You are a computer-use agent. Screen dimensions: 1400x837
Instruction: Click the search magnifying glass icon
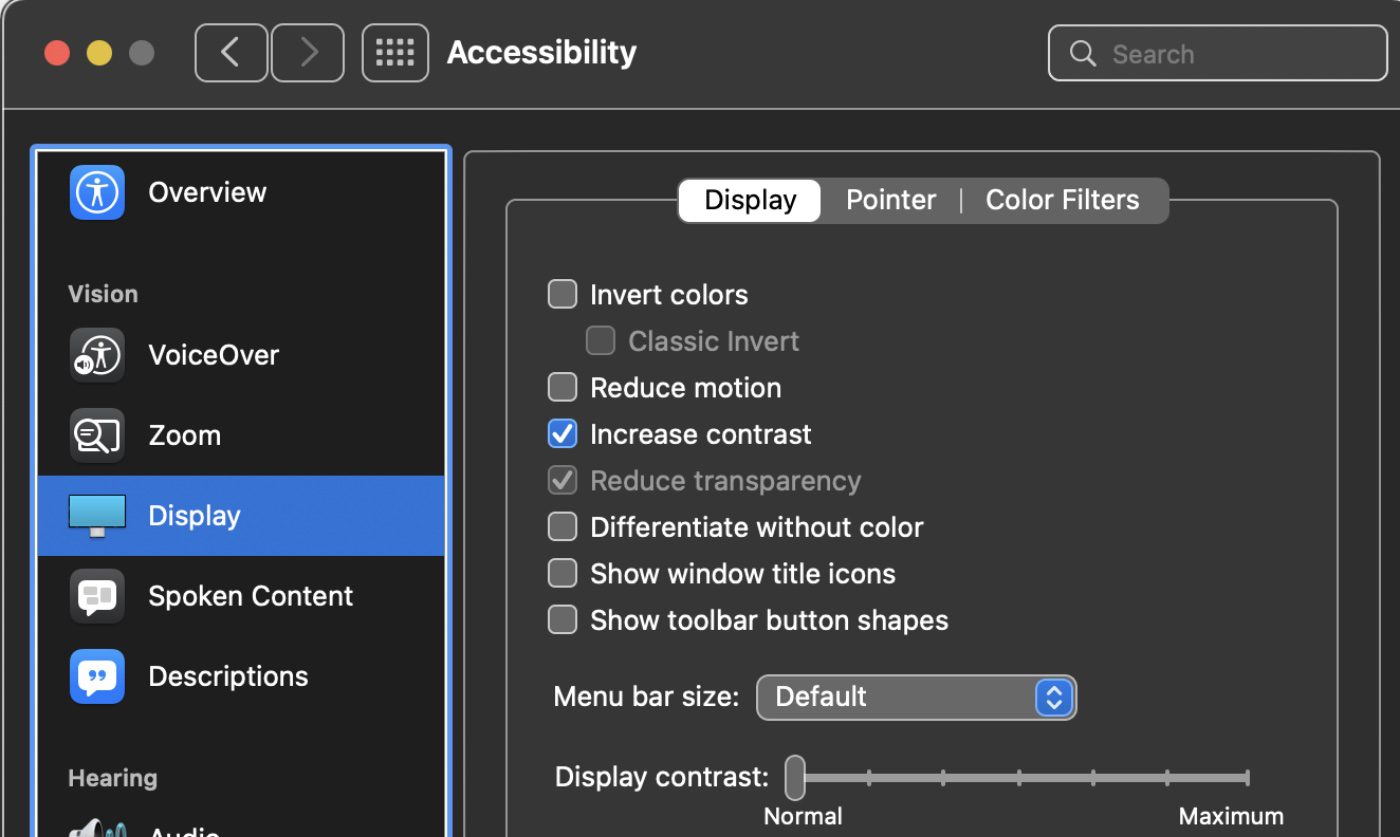pos(1083,53)
